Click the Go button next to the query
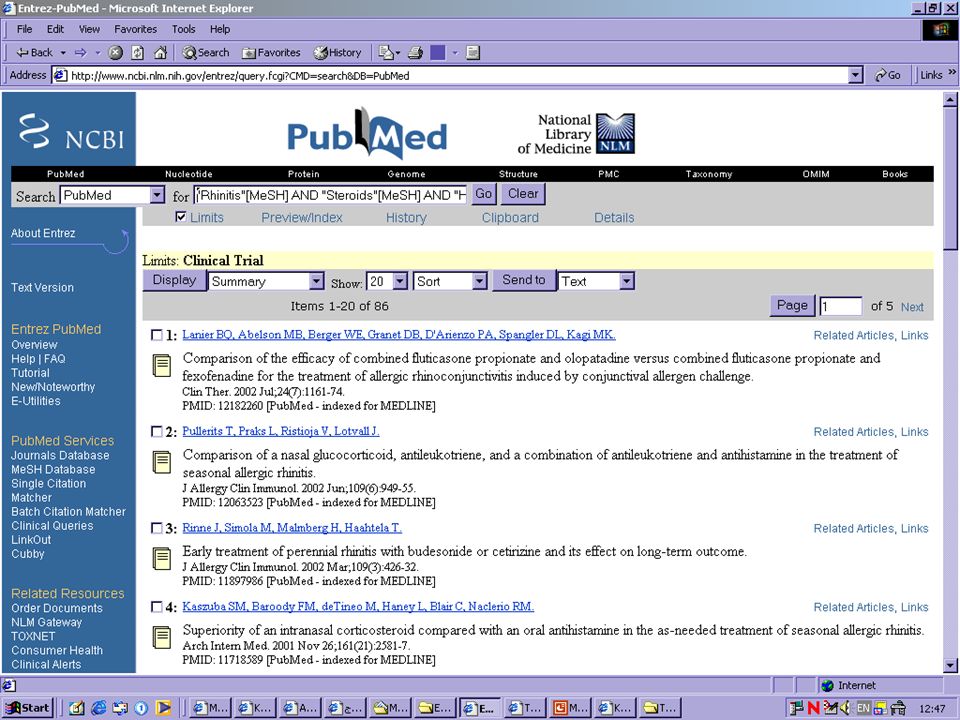Image resolution: width=960 pixels, height=720 pixels. point(484,194)
